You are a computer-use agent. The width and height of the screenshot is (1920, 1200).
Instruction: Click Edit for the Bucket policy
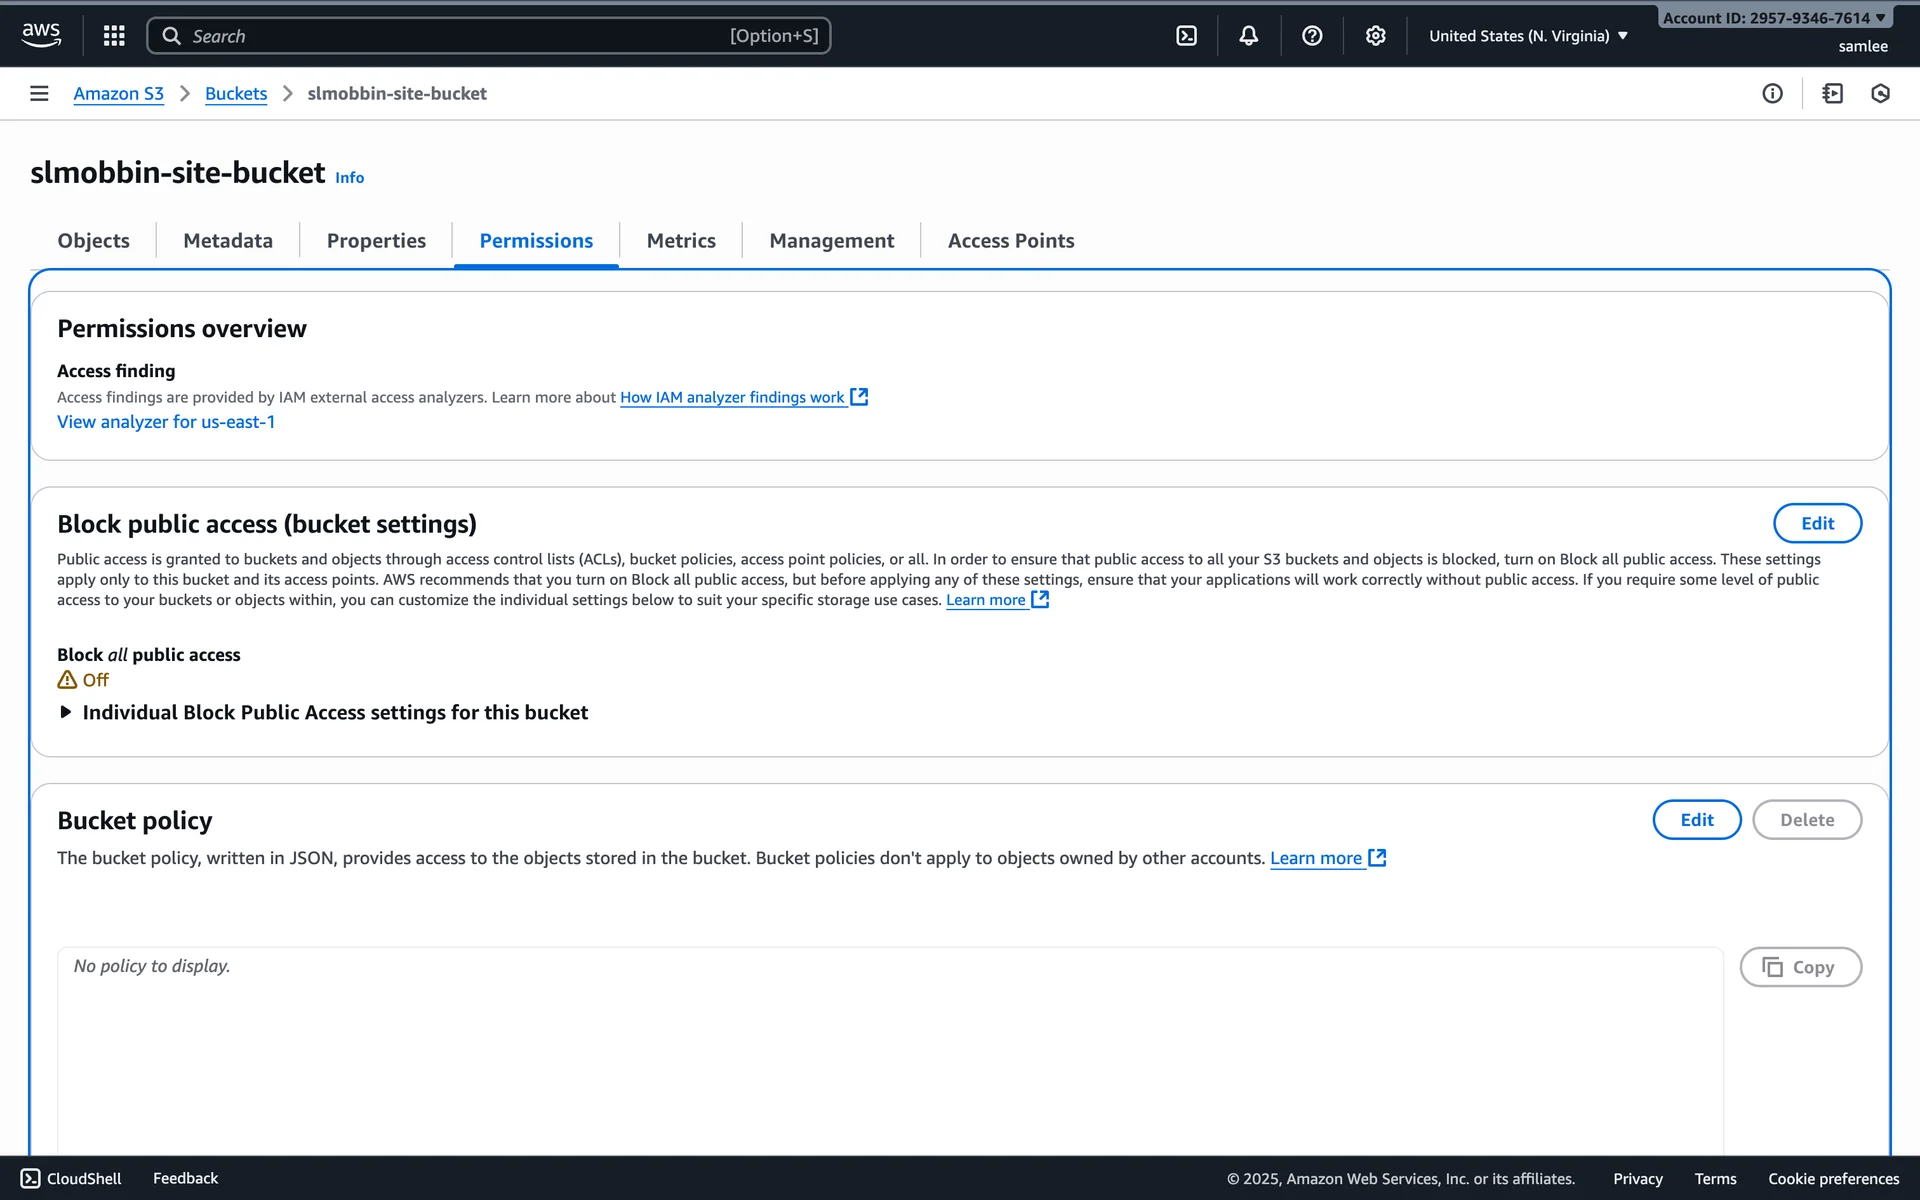tap(1696, 820)
